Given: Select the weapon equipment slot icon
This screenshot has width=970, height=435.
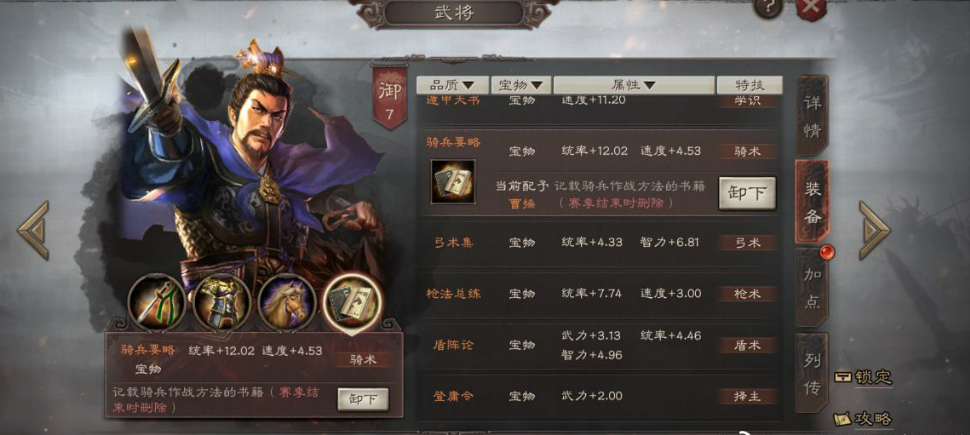Looking at the screenshot, I should coord(157,303).
